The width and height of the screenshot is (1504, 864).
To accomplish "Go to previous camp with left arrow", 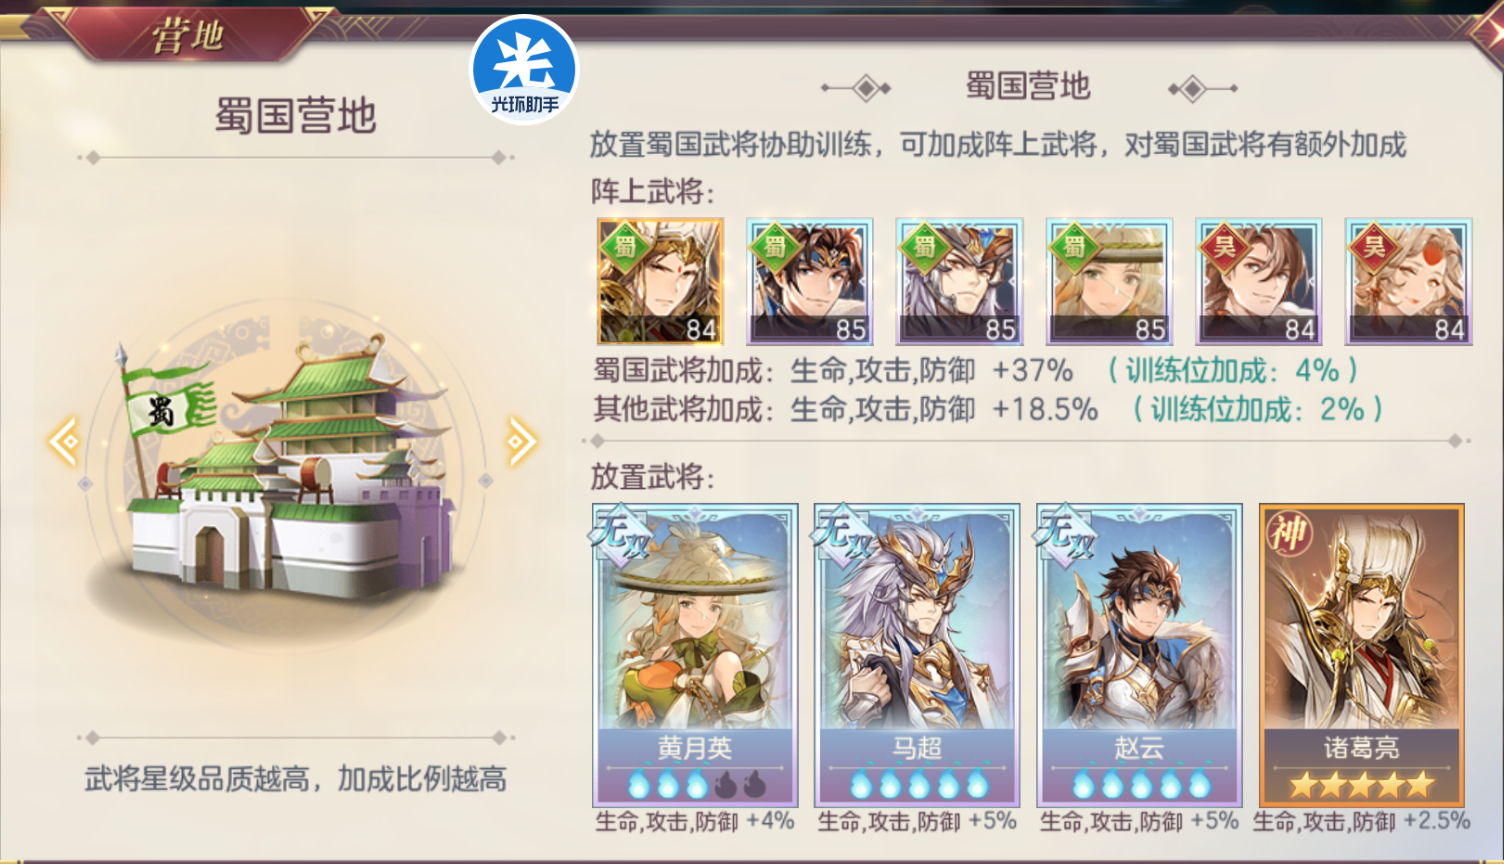I will (65, 441).
